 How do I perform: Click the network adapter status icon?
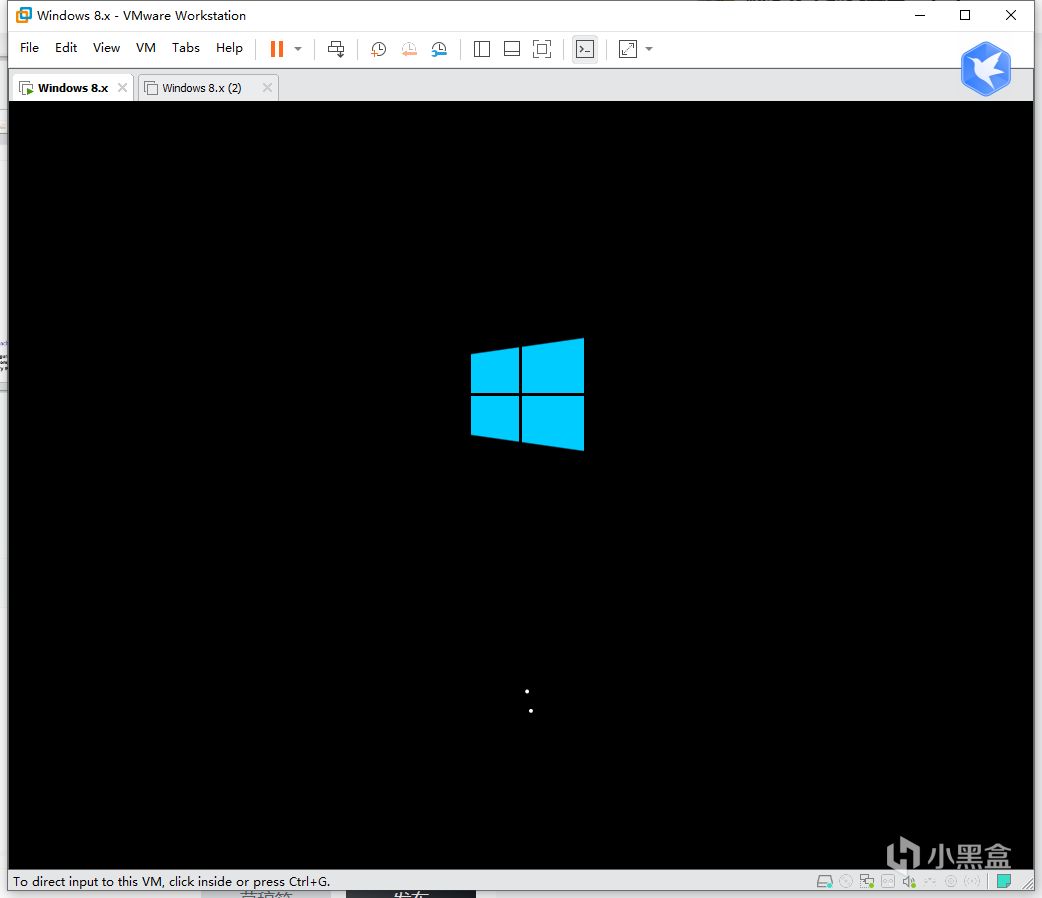(x=867, y=881)
